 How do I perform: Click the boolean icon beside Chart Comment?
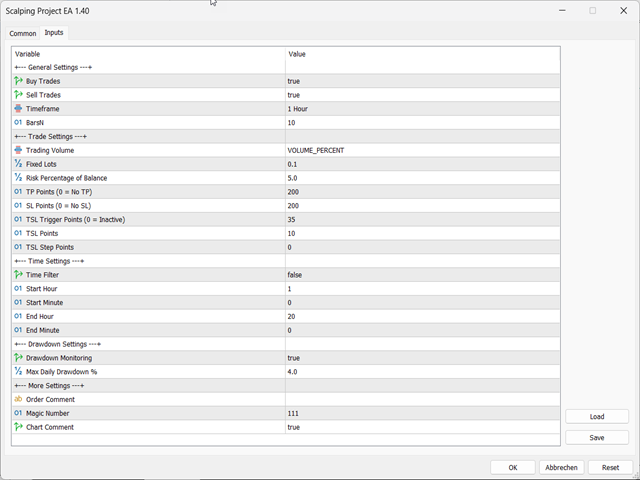click(x=18, y=427)
